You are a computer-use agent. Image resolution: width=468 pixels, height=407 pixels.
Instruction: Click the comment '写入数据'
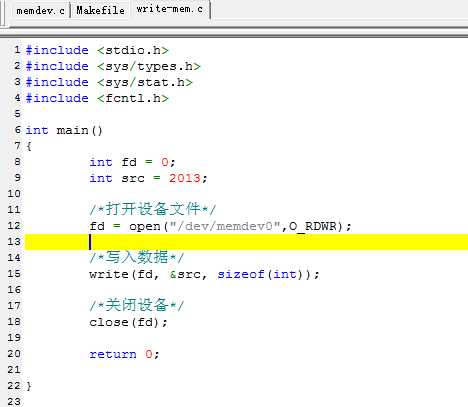click(137, 257)
